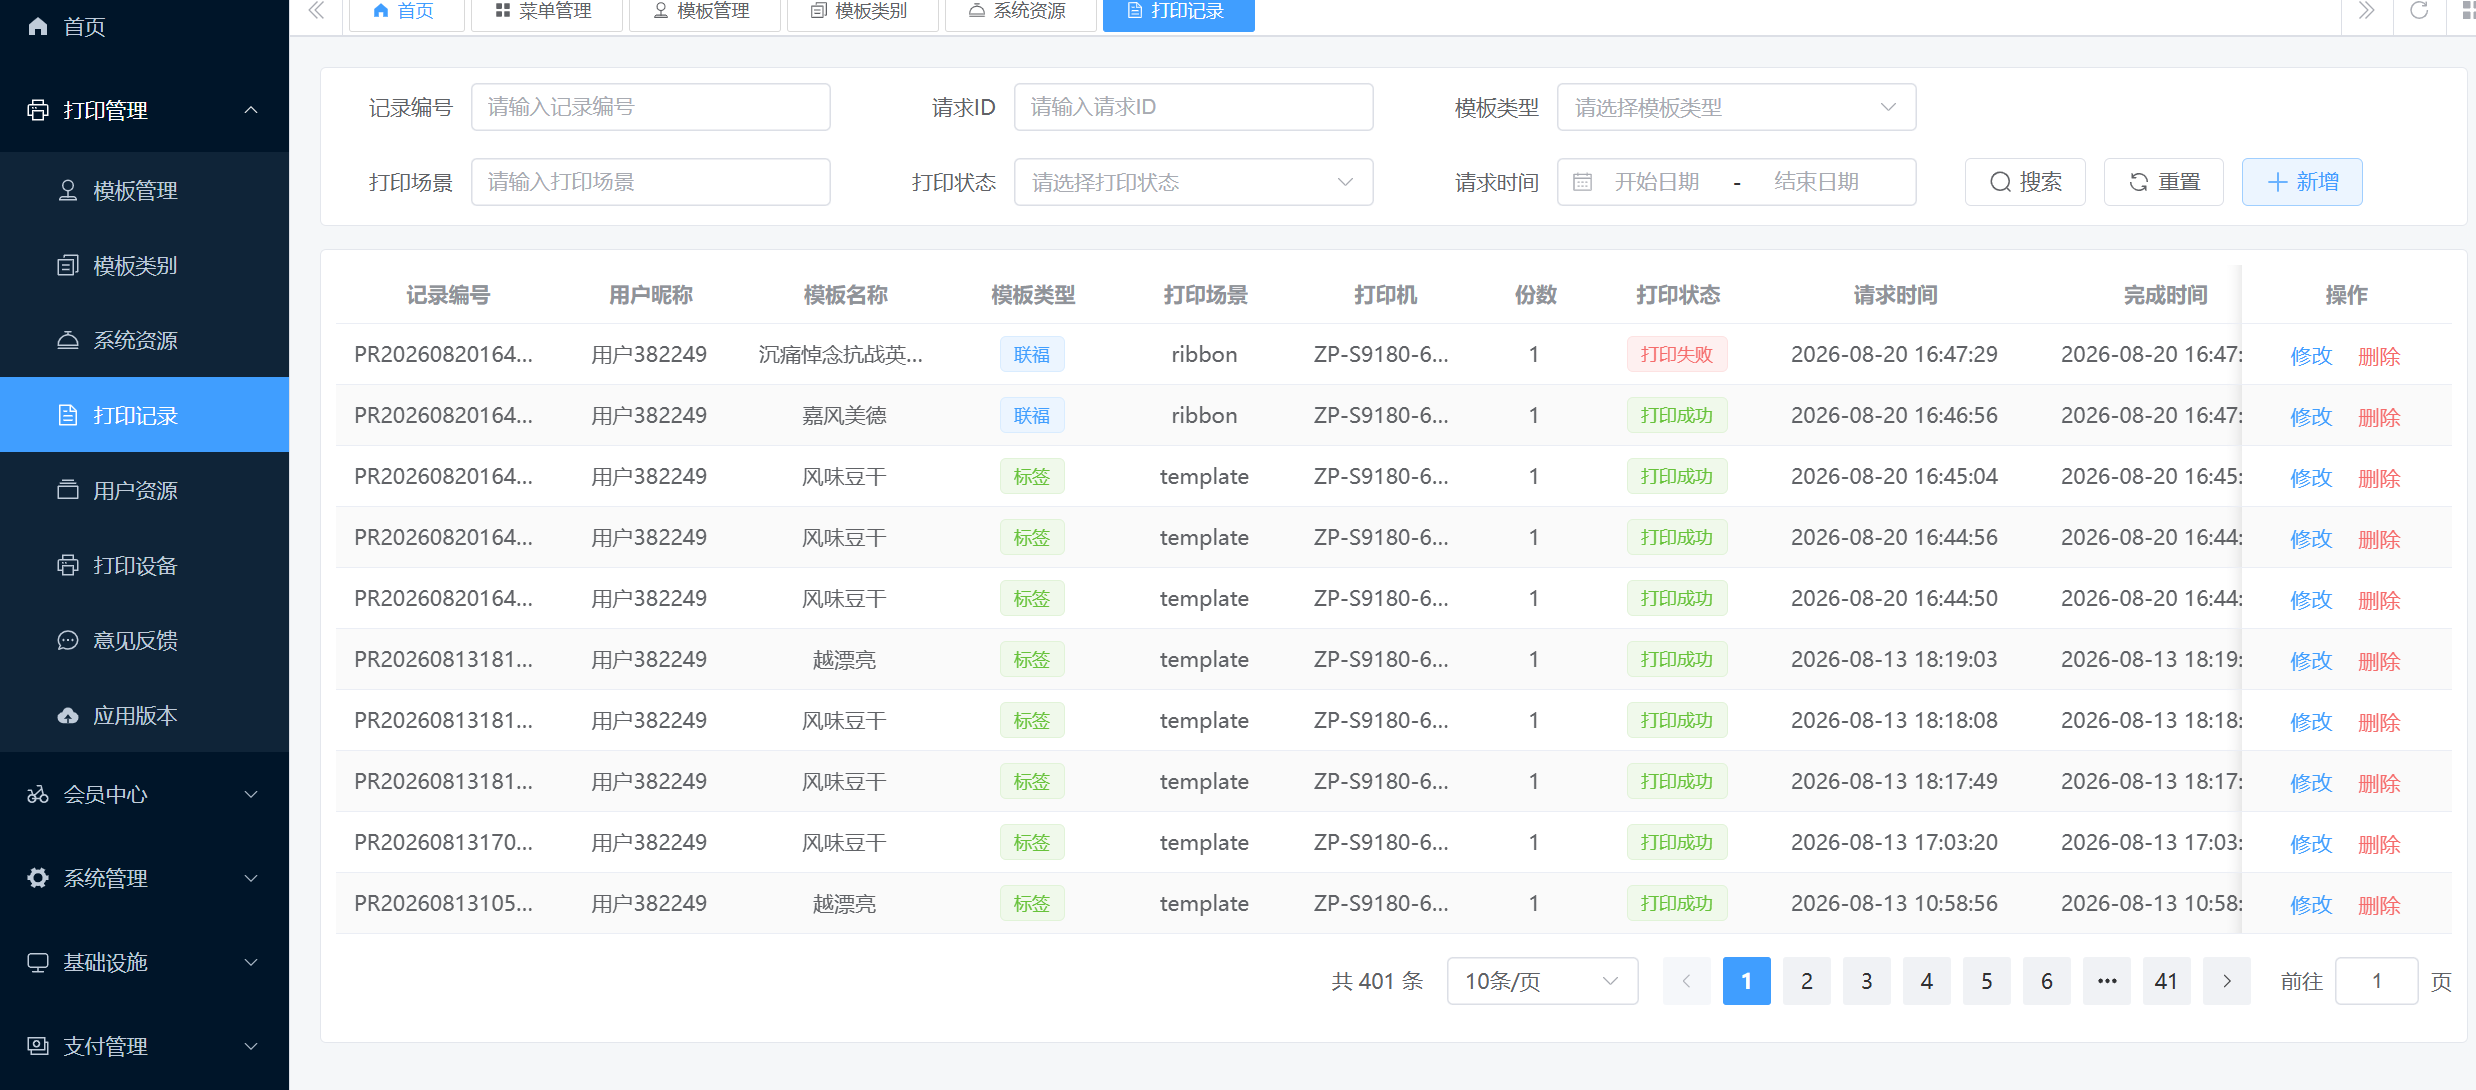Click the calendar icon in 请求时间 field

pos(1582,182)
